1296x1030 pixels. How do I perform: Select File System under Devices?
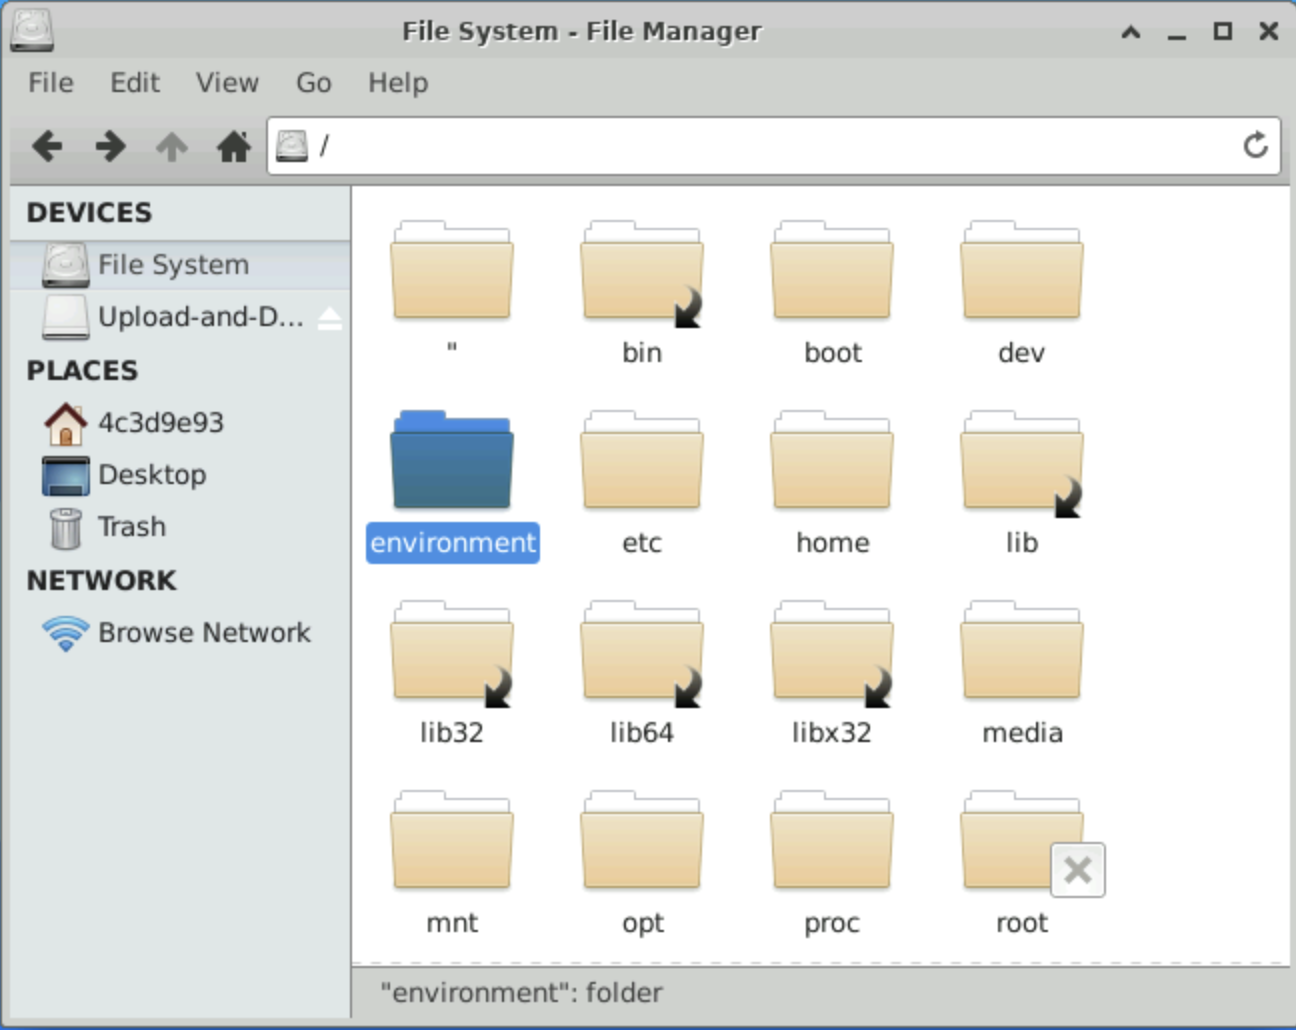172,265
